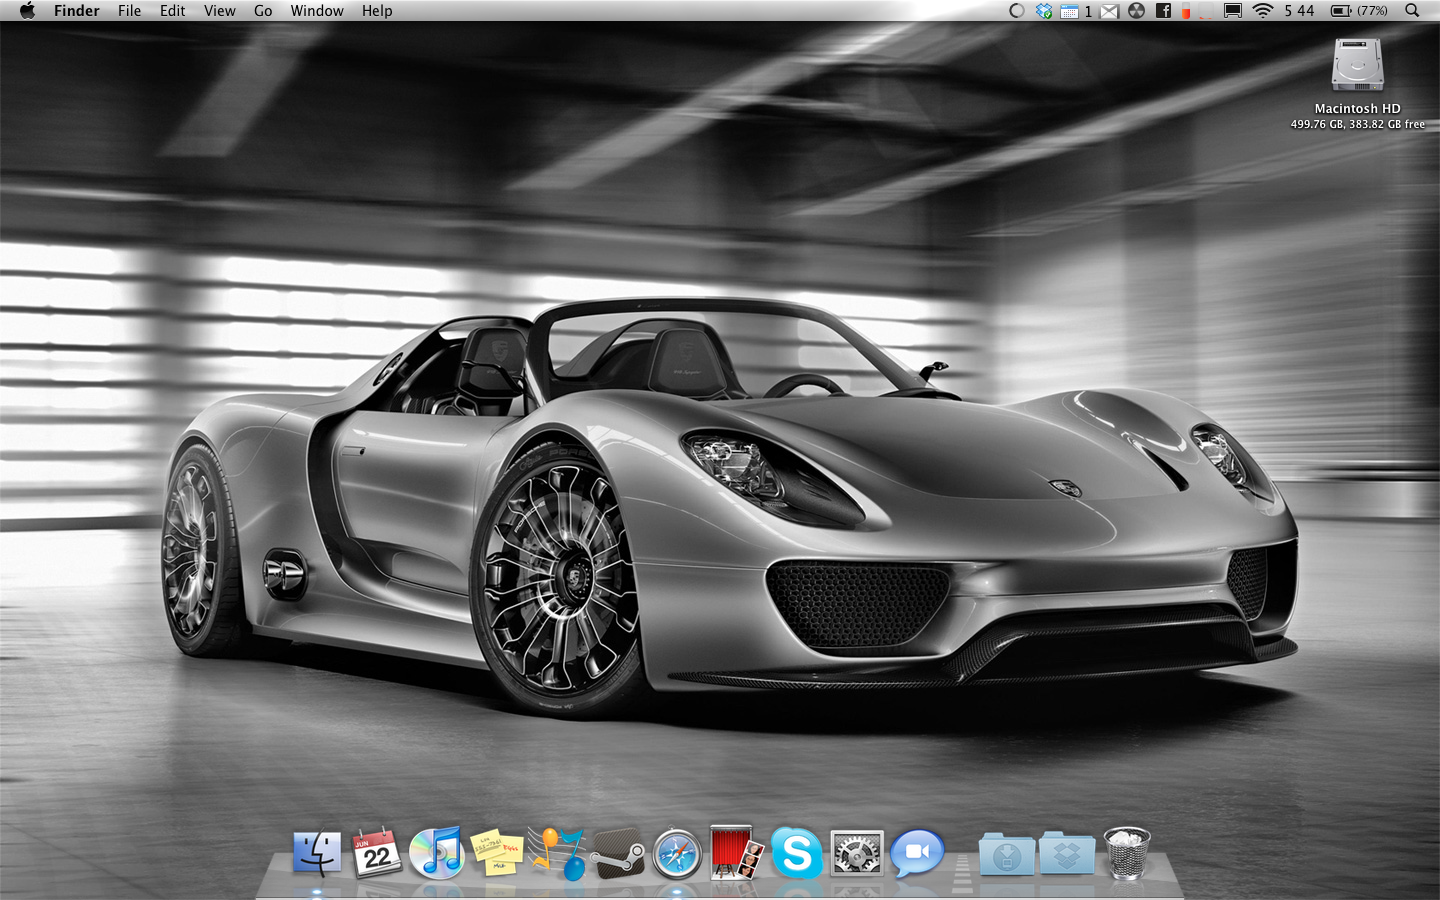The image size is (1440, 900).
Task: Launch Skype from the Dock
Action: point(797,853)
